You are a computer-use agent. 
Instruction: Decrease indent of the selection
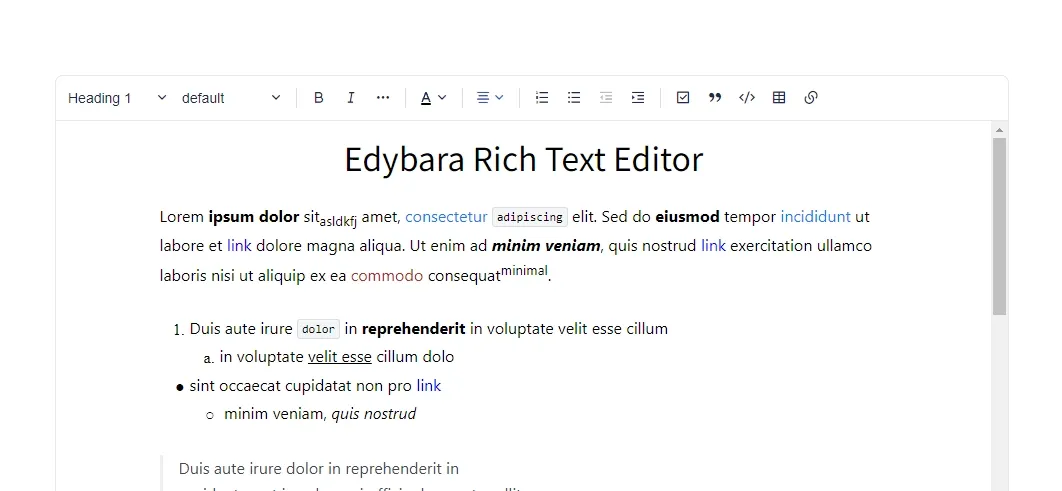[x=606, y=98]
